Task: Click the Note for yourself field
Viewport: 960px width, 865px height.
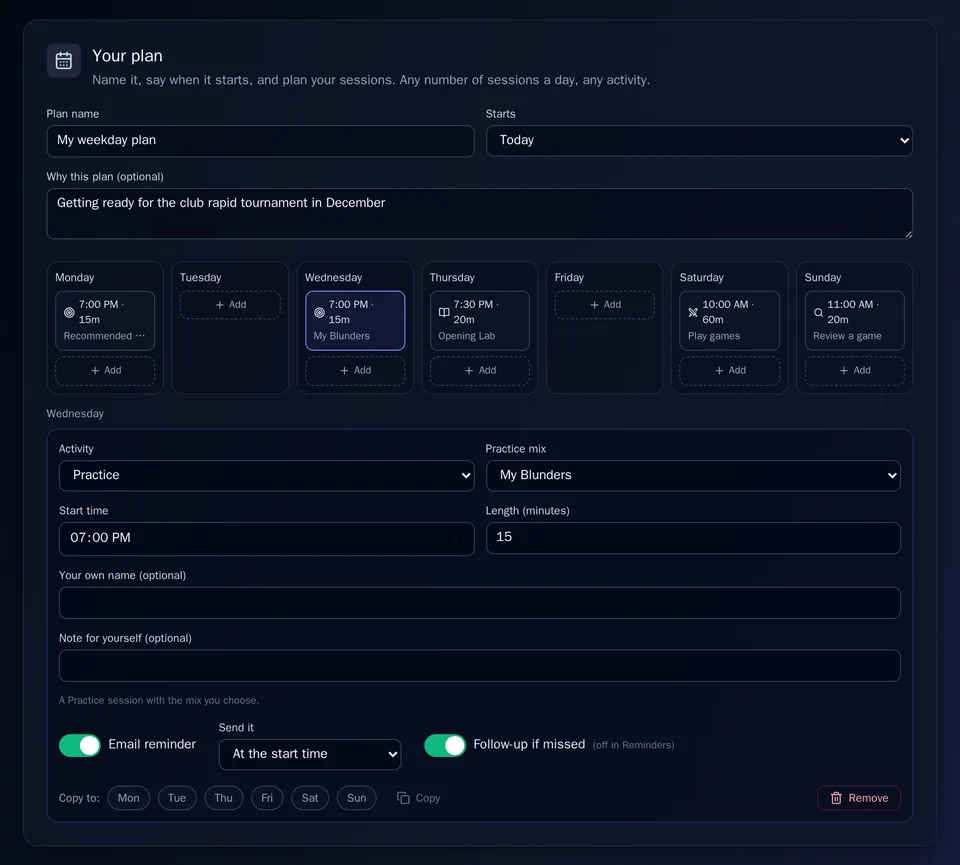Action: click(479, 665)
